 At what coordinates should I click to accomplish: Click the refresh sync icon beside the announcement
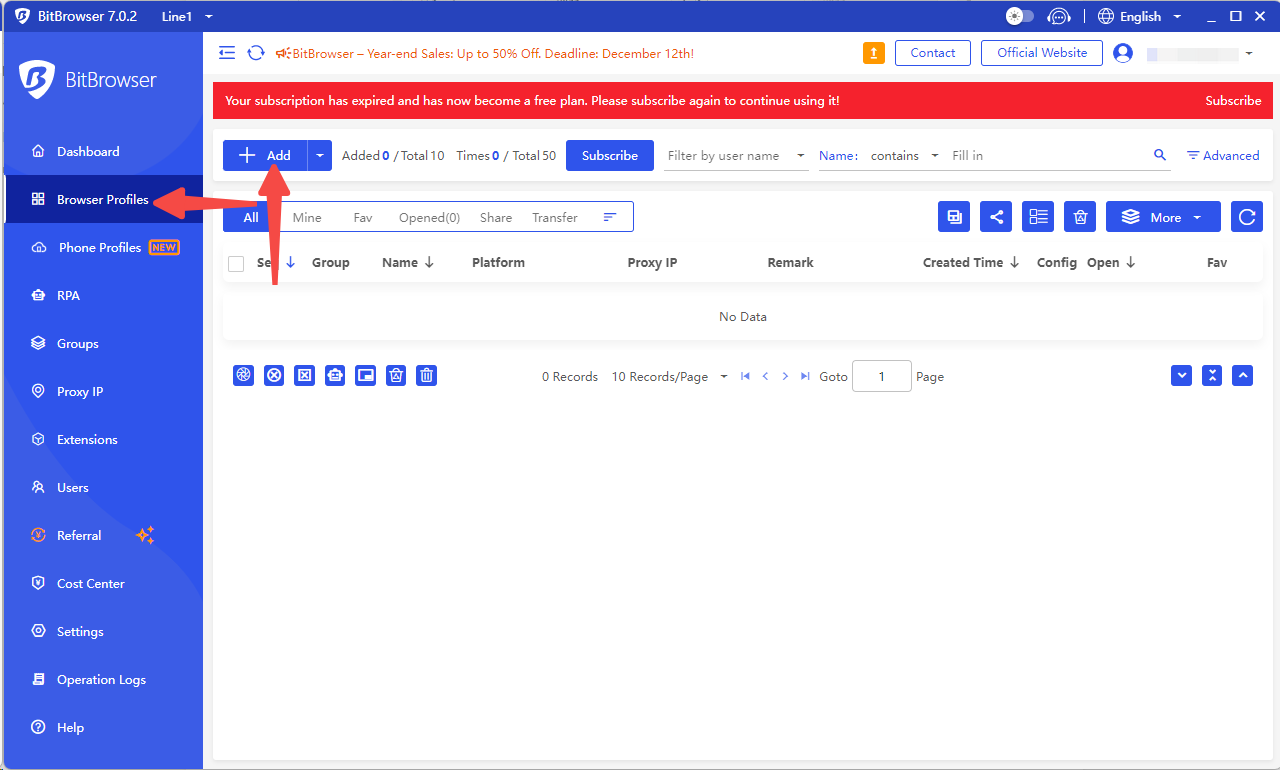[256, 53]
